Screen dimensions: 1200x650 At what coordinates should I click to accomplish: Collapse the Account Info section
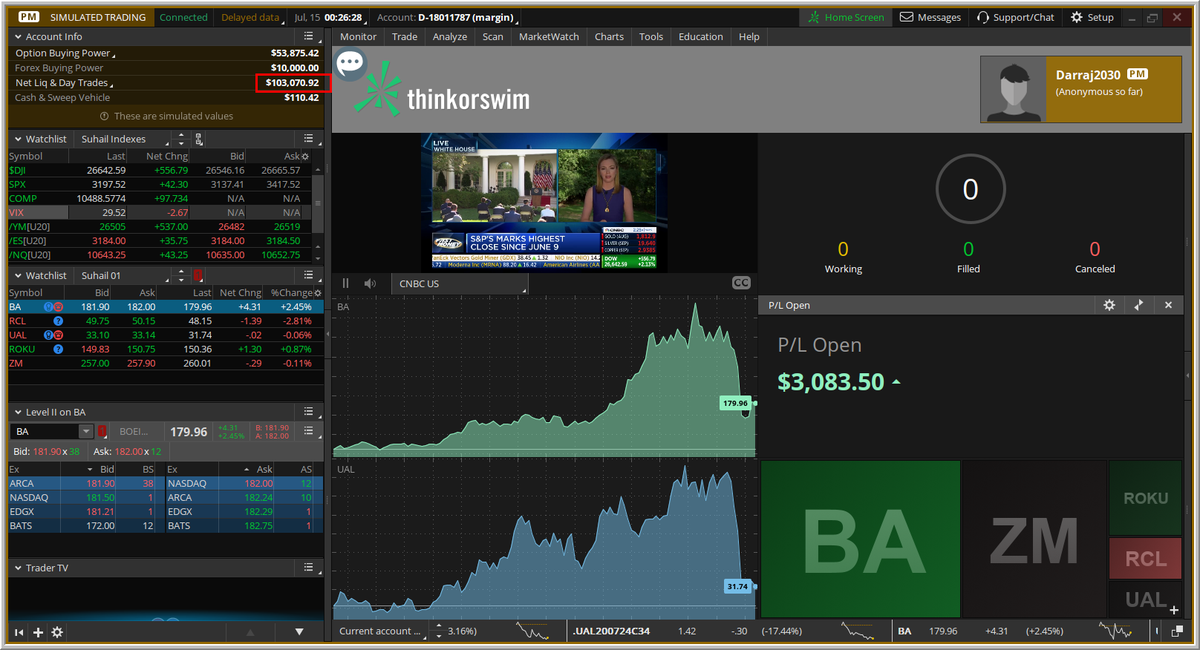[18, 37]
